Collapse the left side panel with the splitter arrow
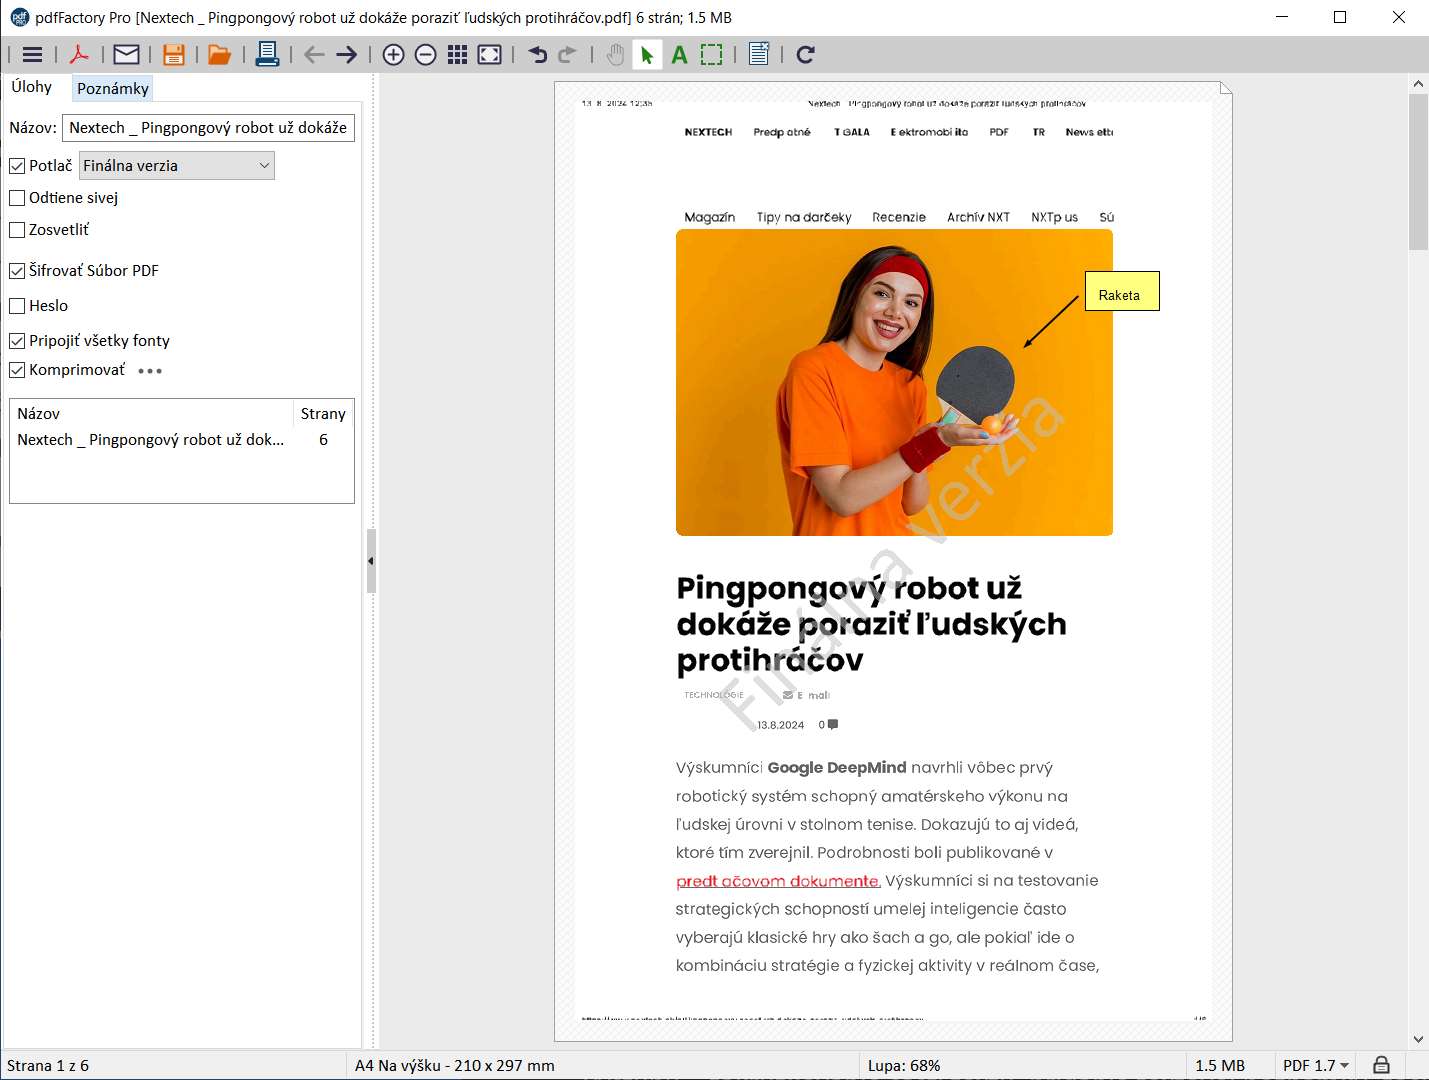1429x1080 pixels. (x=371, y=561)
